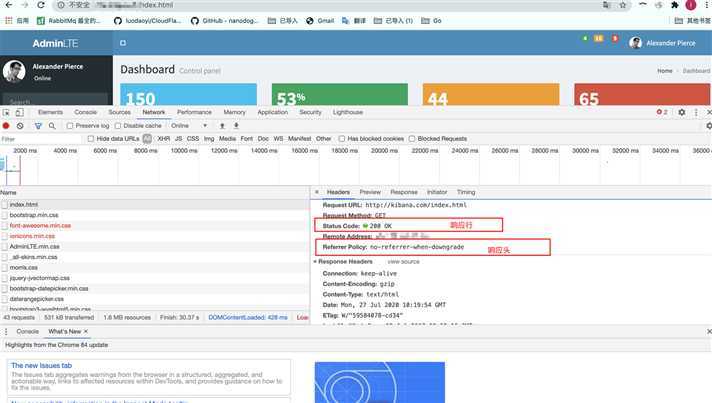712x403 pixels.
Task: Switch to the Console panel tab
Action: (x=85, y=112)
